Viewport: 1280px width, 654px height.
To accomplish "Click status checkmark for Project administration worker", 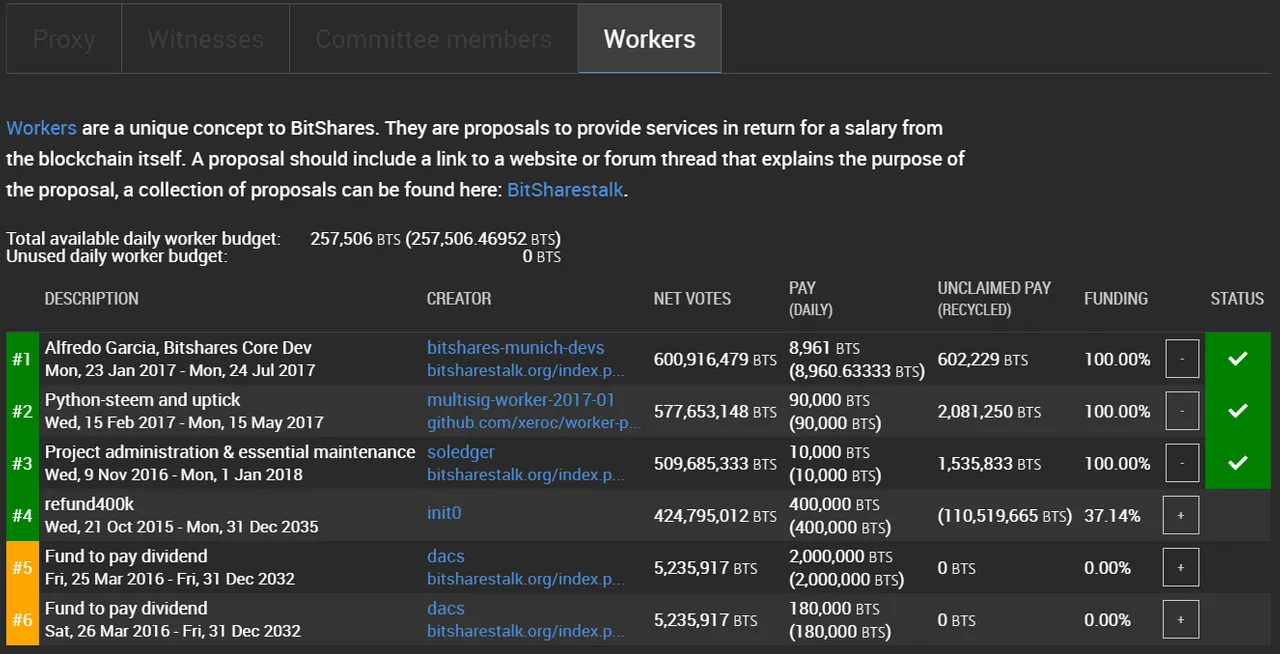I will click(x=1238, y=463).
